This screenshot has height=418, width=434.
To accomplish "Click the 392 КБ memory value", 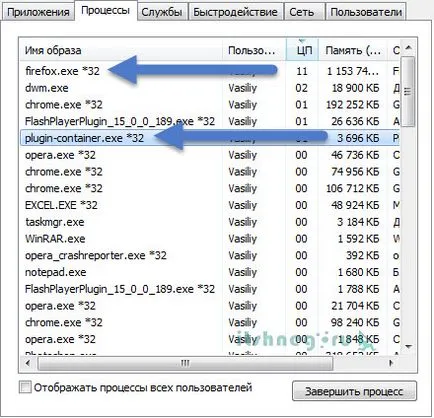I will click(x=363, y=255).
